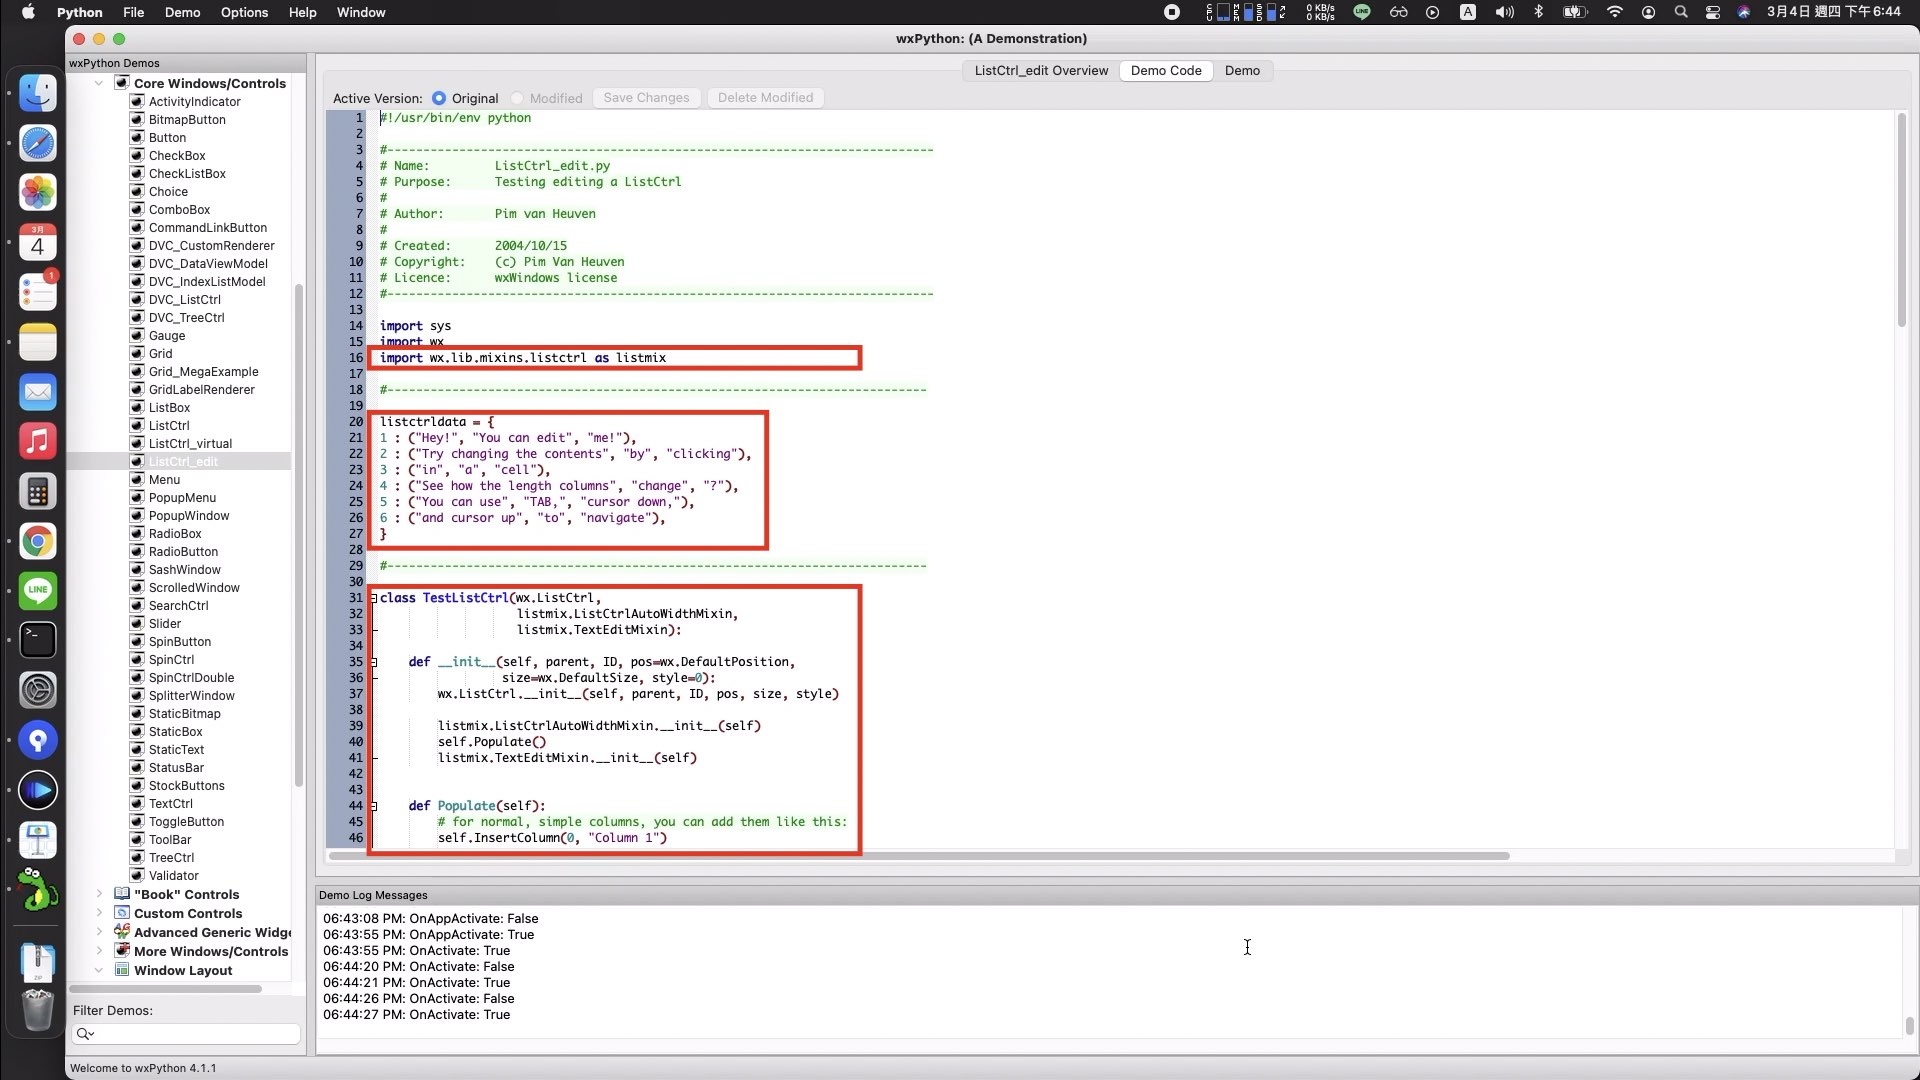Click the code editor horizontal scrollbar

coord(918,856)
